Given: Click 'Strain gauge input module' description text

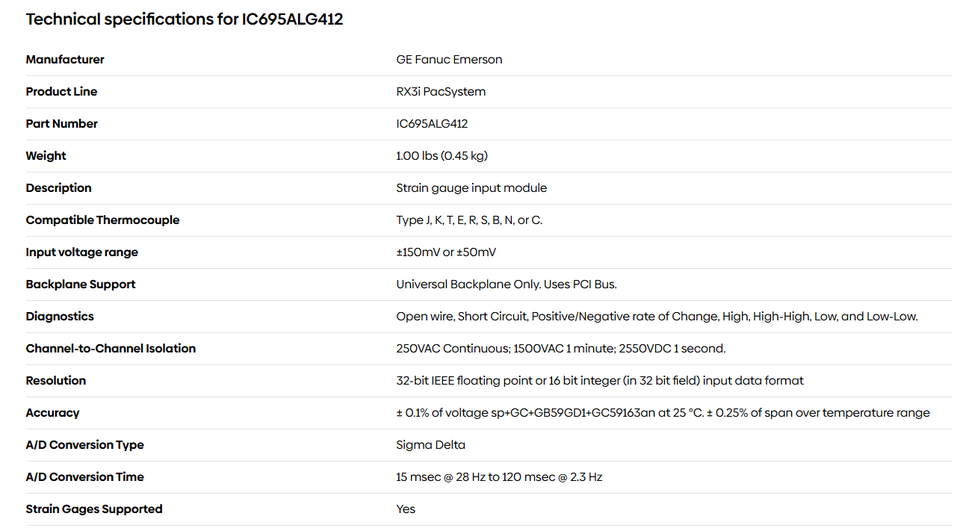Looking at the screenshot, I should coord(471,188).
